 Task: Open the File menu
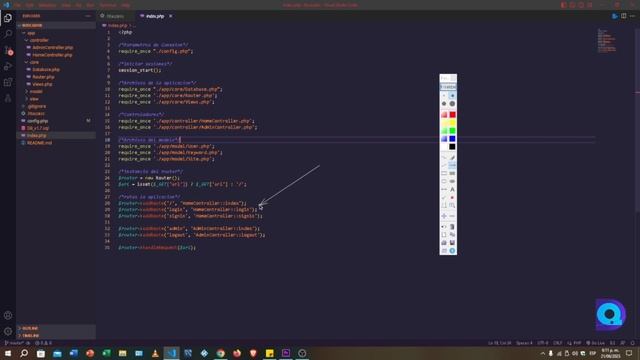(x=18, y=5)
